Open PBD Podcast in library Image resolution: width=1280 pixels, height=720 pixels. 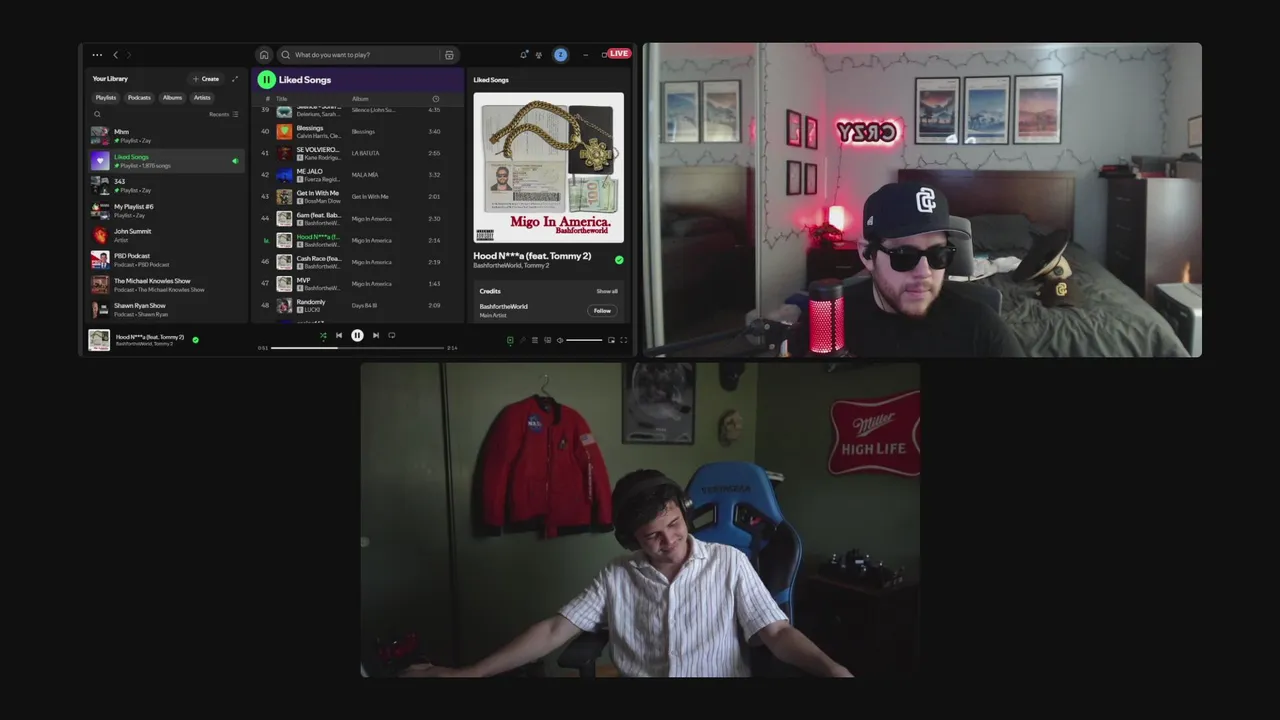pyautogui.click(x=165, y=260)
